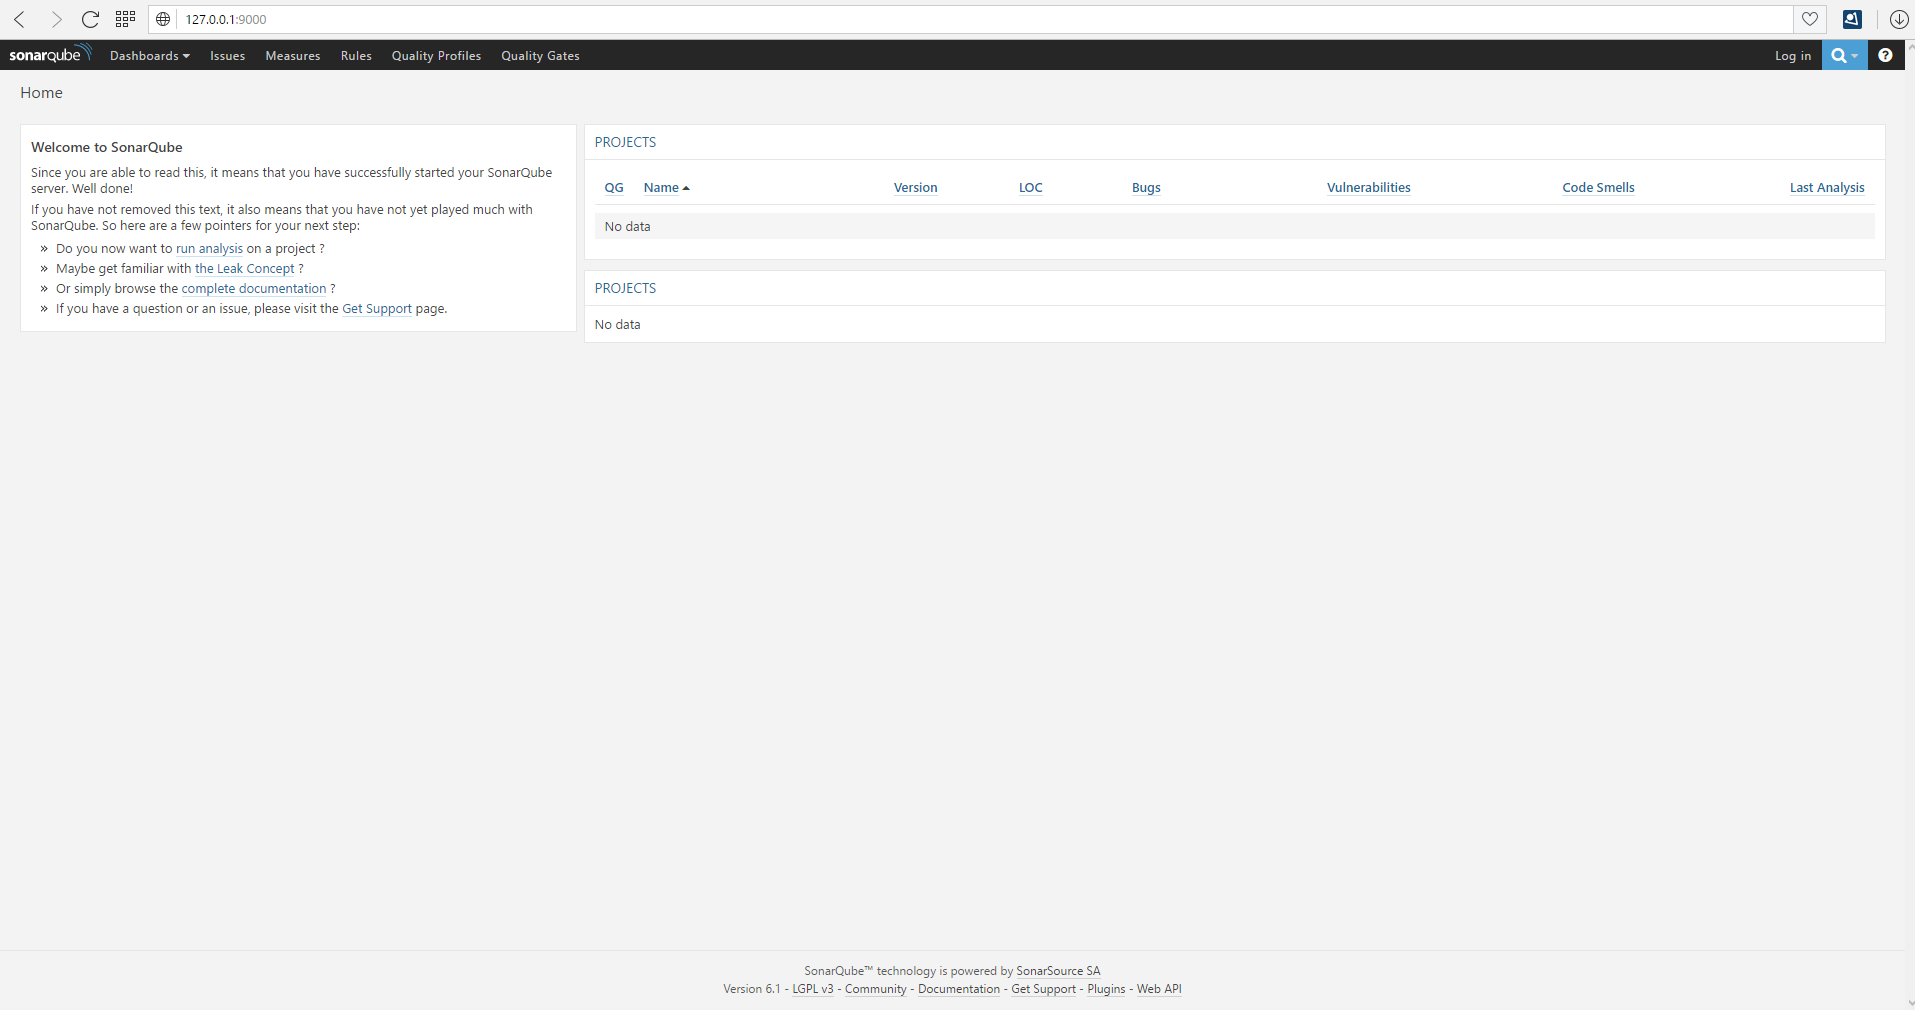Go back with the browser back arrow
1915x1010 pixels.
pyautogui.click(x=19, y=19)
